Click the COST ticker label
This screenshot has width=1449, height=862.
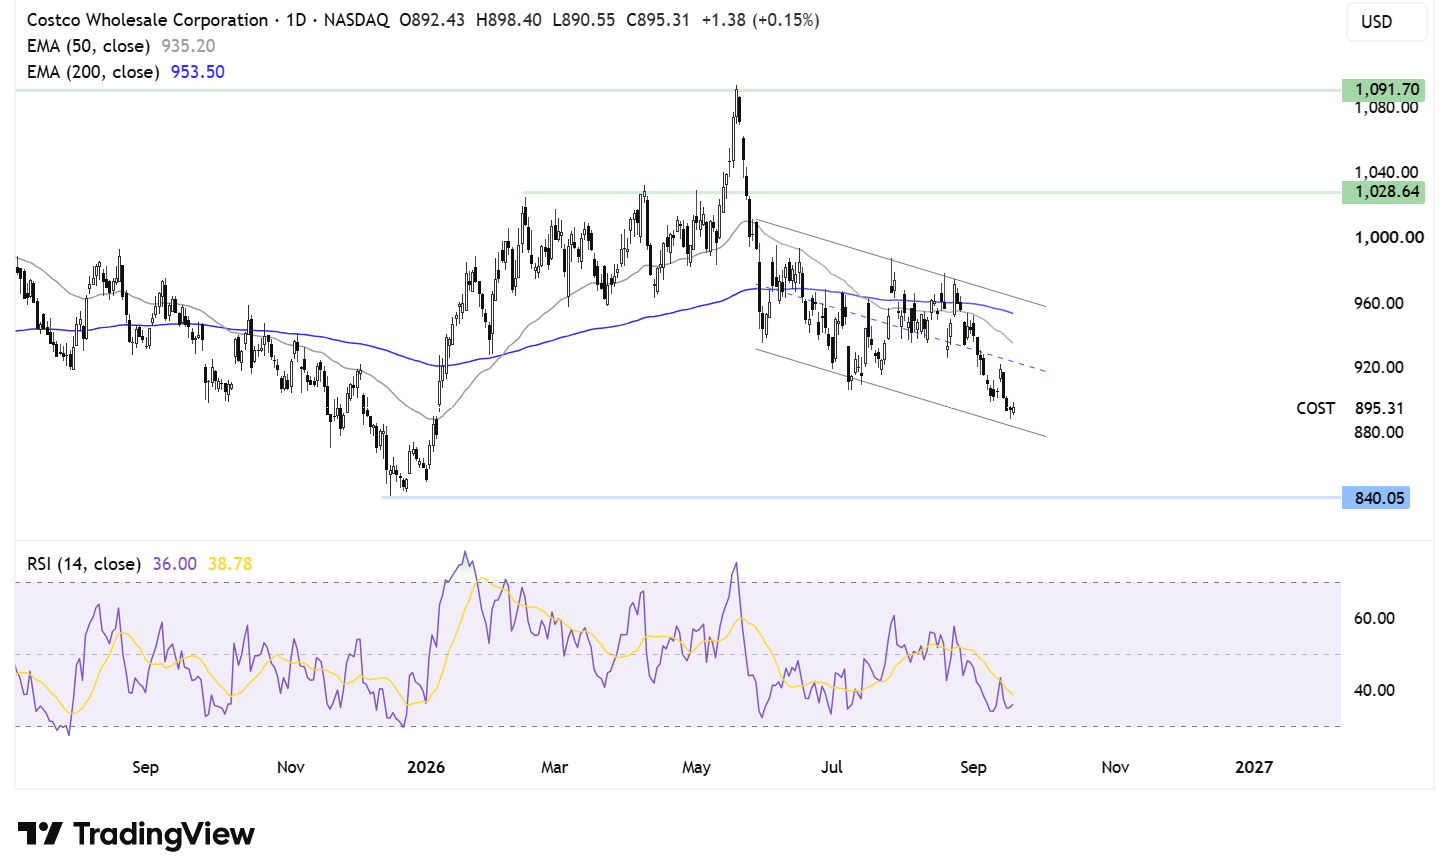1315,408
